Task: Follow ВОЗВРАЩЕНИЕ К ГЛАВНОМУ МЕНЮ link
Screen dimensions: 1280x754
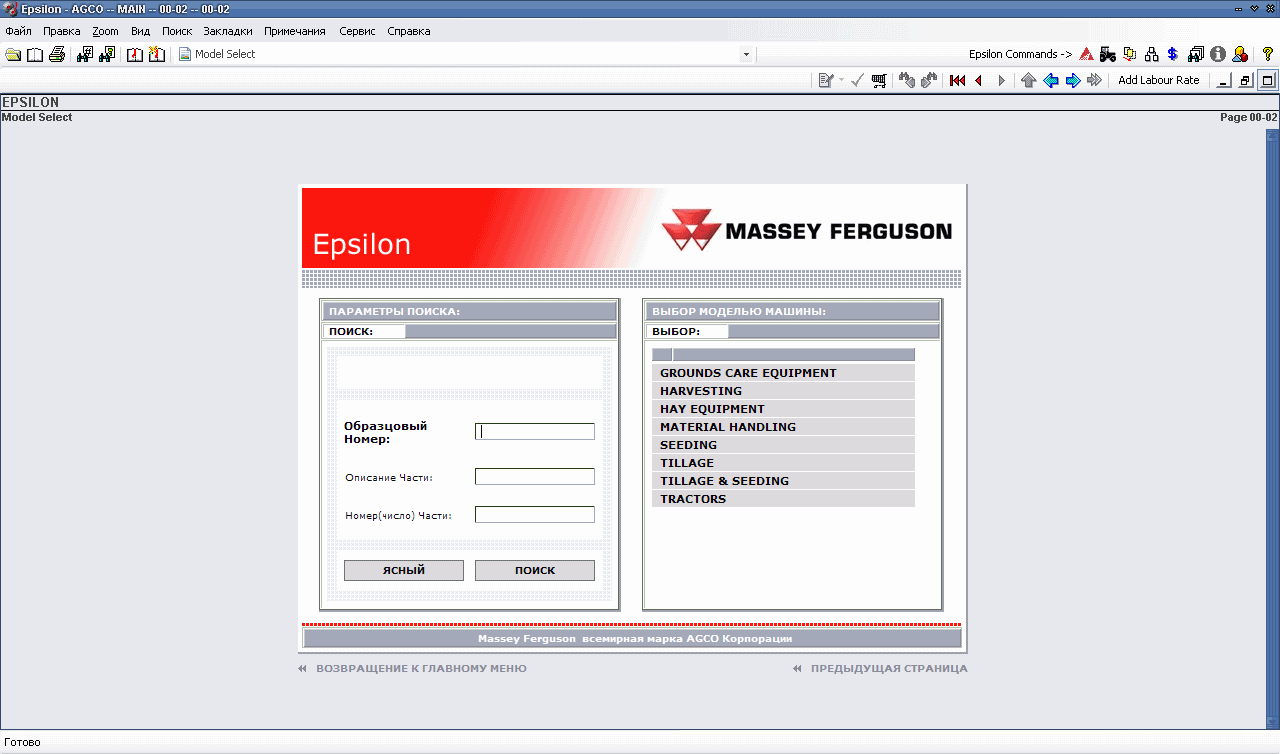Action: (x=421, y=668)
